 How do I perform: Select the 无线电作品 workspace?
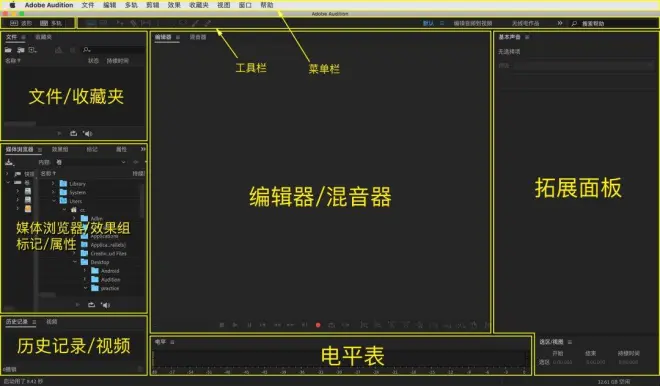click(x=525, y=23)
